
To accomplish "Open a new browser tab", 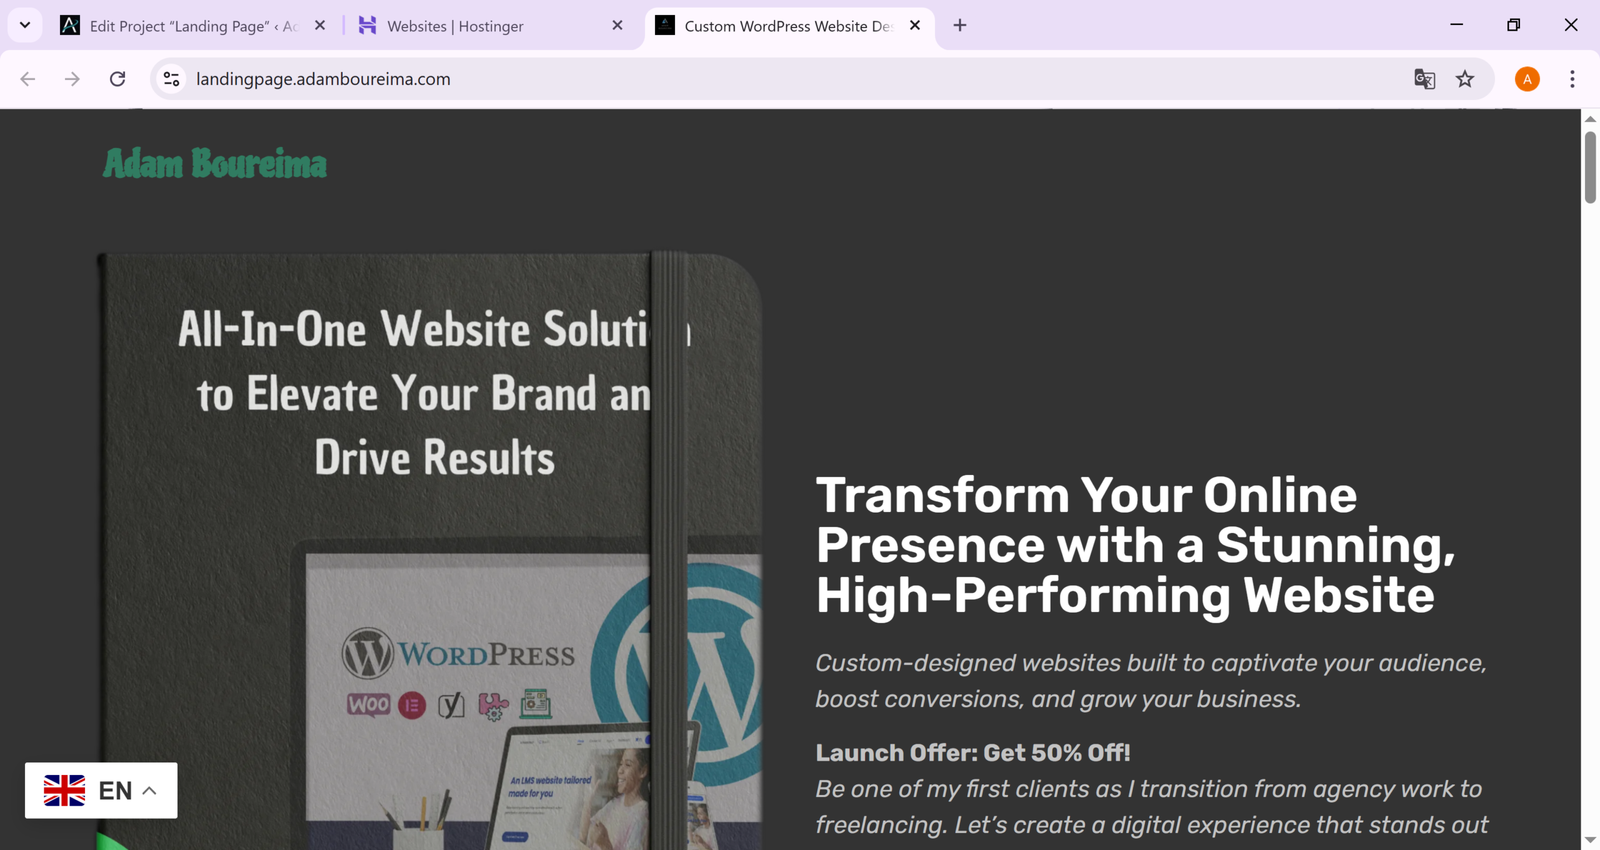I will point(960,26).
